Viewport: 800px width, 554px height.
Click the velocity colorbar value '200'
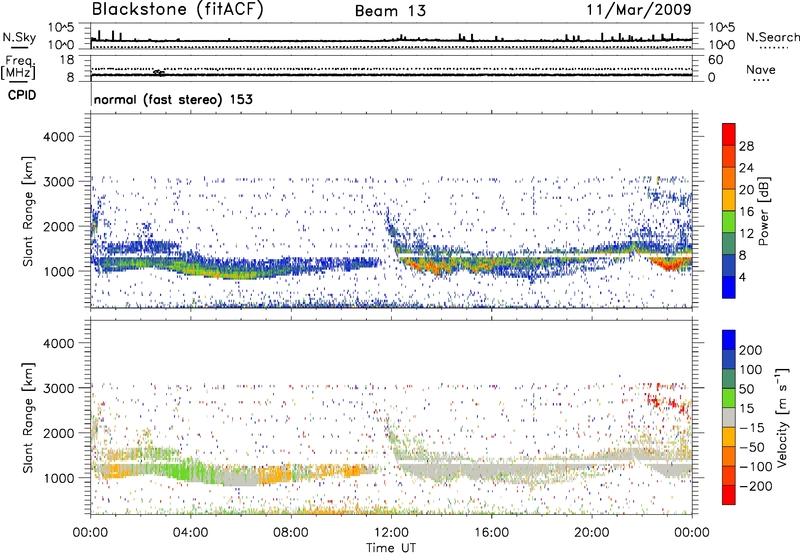[x=751, y=350]
